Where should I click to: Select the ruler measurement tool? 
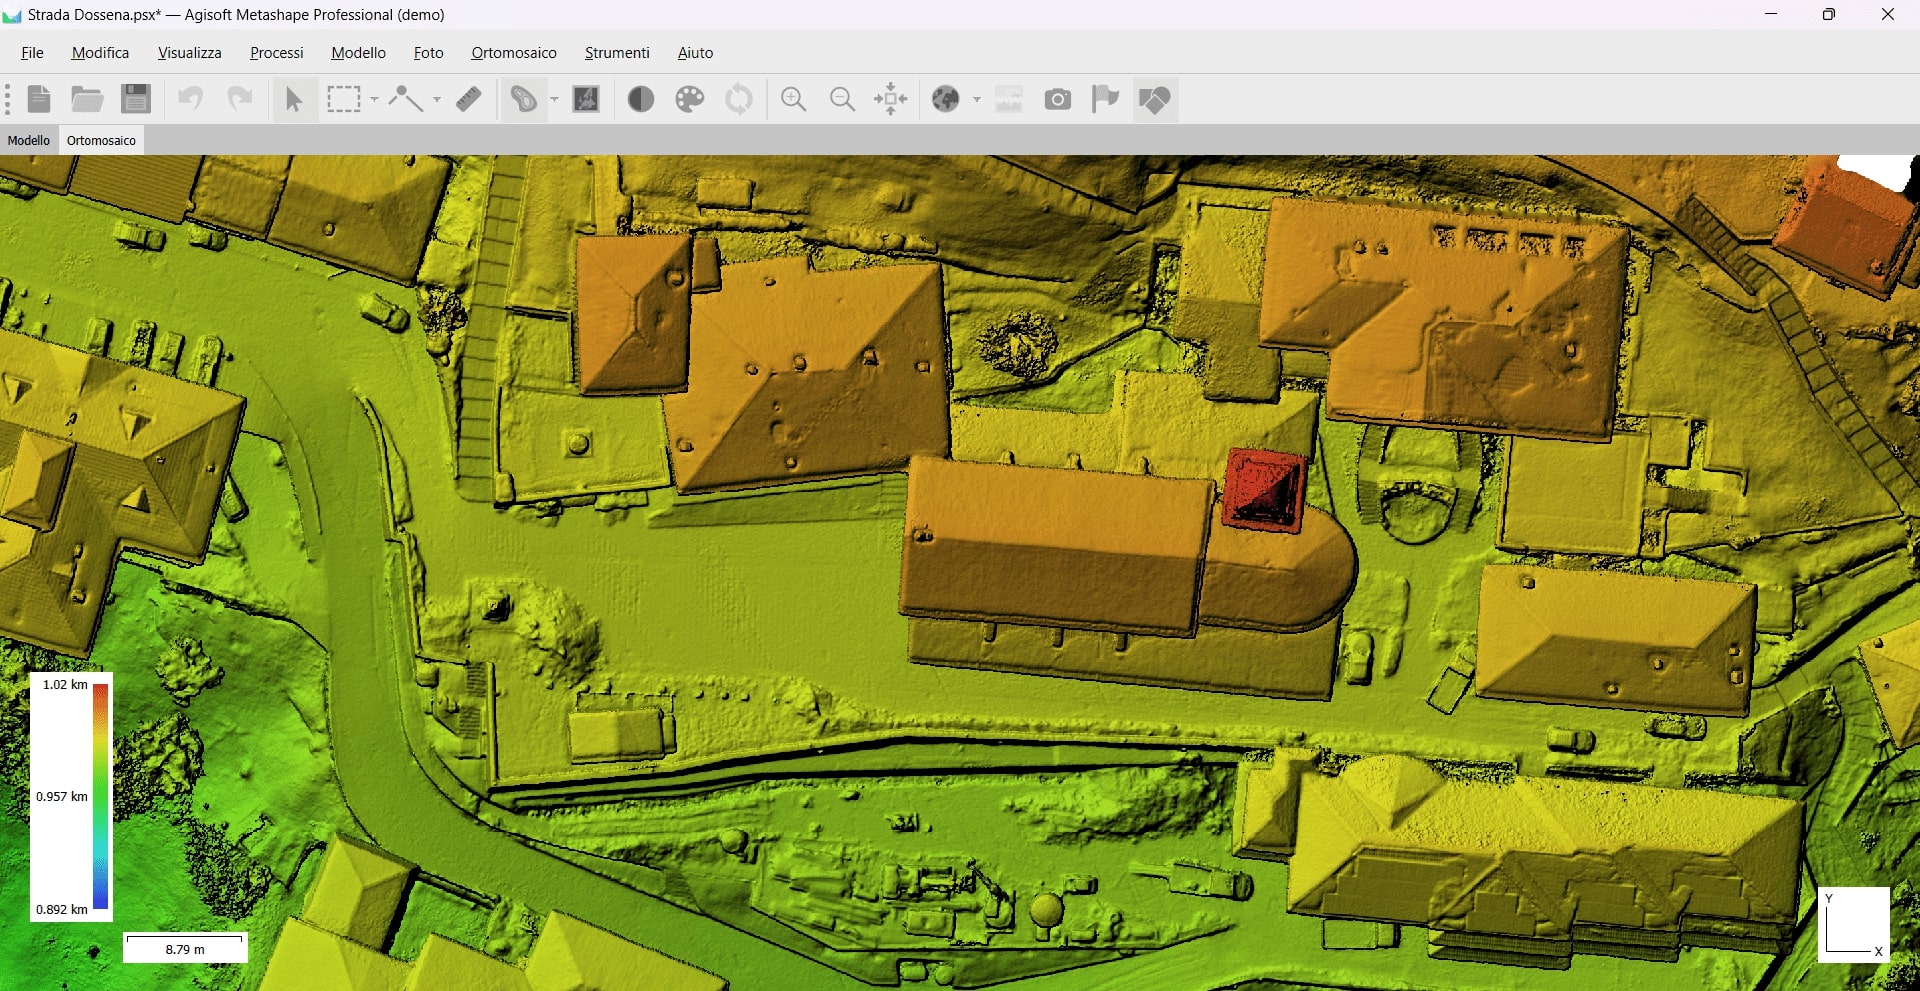468,99
